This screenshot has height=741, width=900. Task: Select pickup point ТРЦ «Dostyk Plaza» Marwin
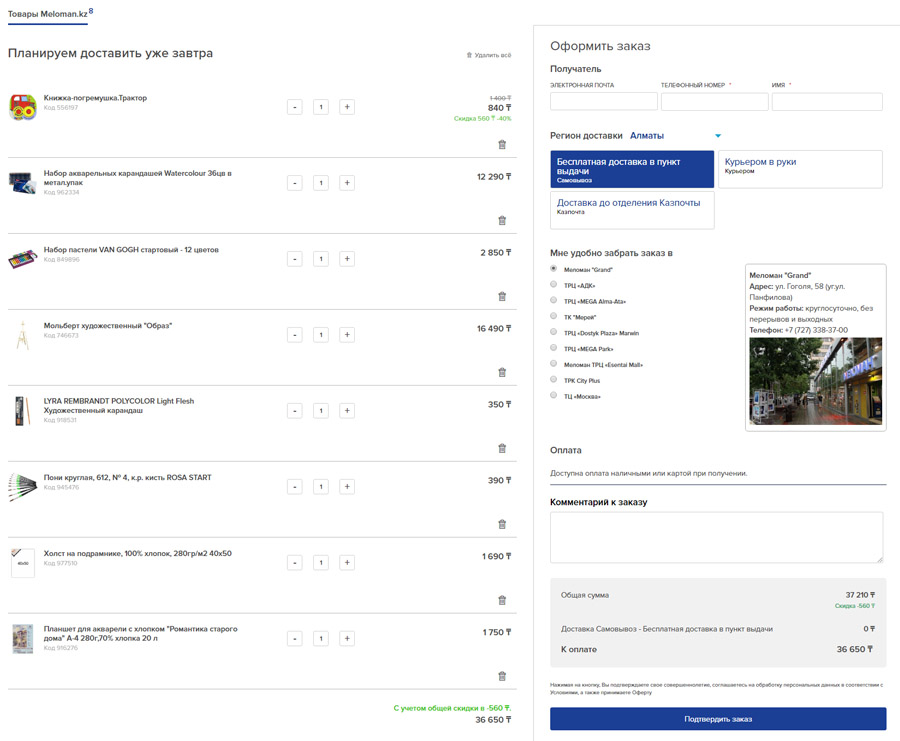(x=553, y=332)
